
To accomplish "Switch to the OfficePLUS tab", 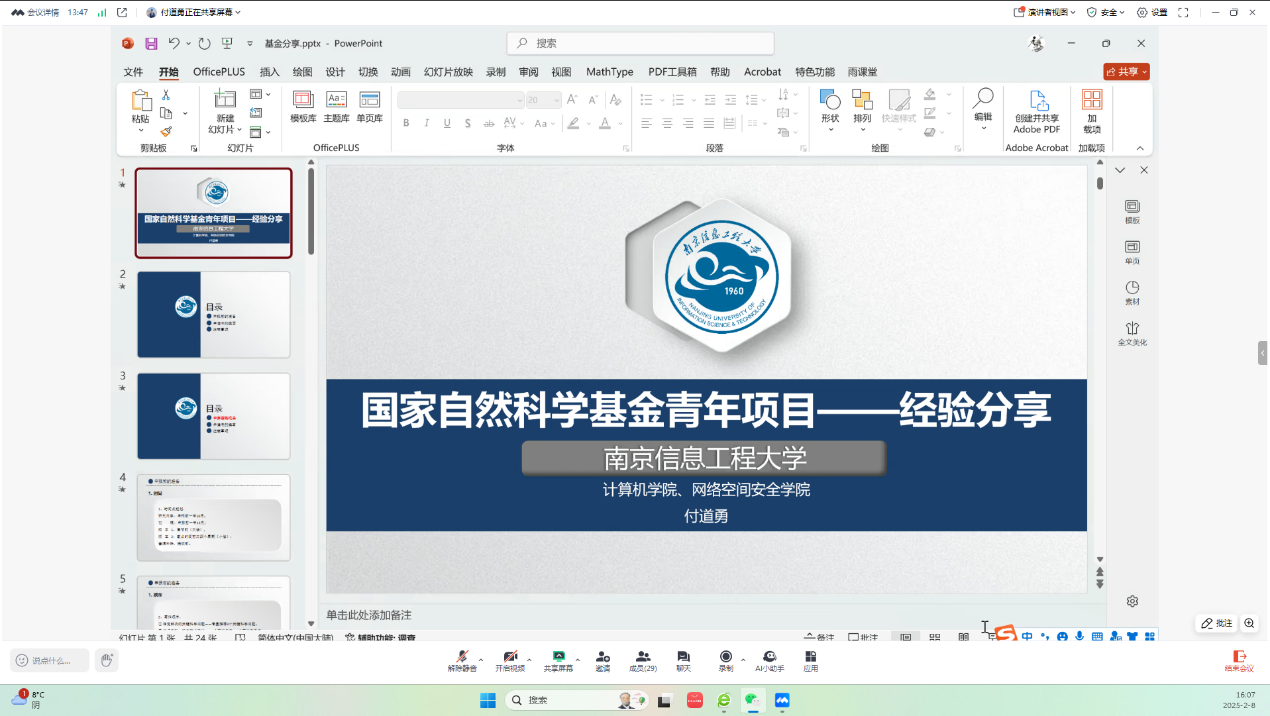I will click(219, 72).
